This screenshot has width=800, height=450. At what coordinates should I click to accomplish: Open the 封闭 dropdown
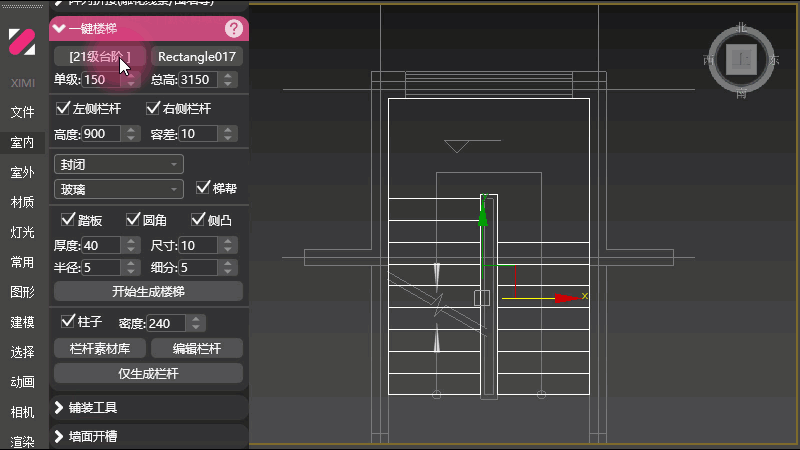118,164
